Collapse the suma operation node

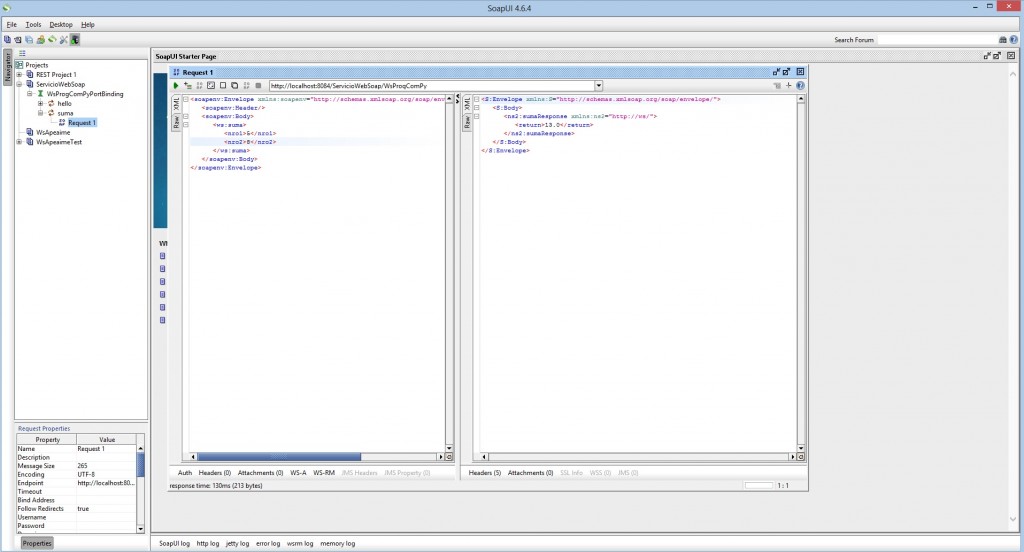click(x=40, y=113)
